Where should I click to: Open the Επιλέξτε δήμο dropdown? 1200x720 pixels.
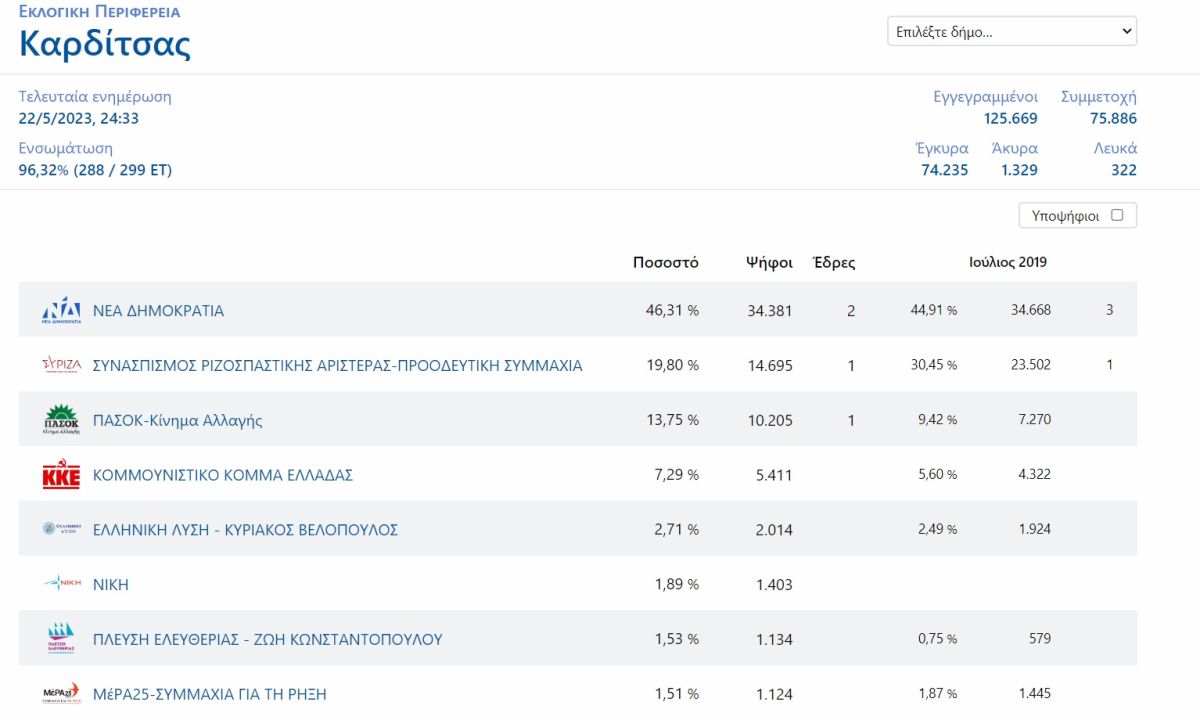pyautogui.click(x=1012, y=31)
